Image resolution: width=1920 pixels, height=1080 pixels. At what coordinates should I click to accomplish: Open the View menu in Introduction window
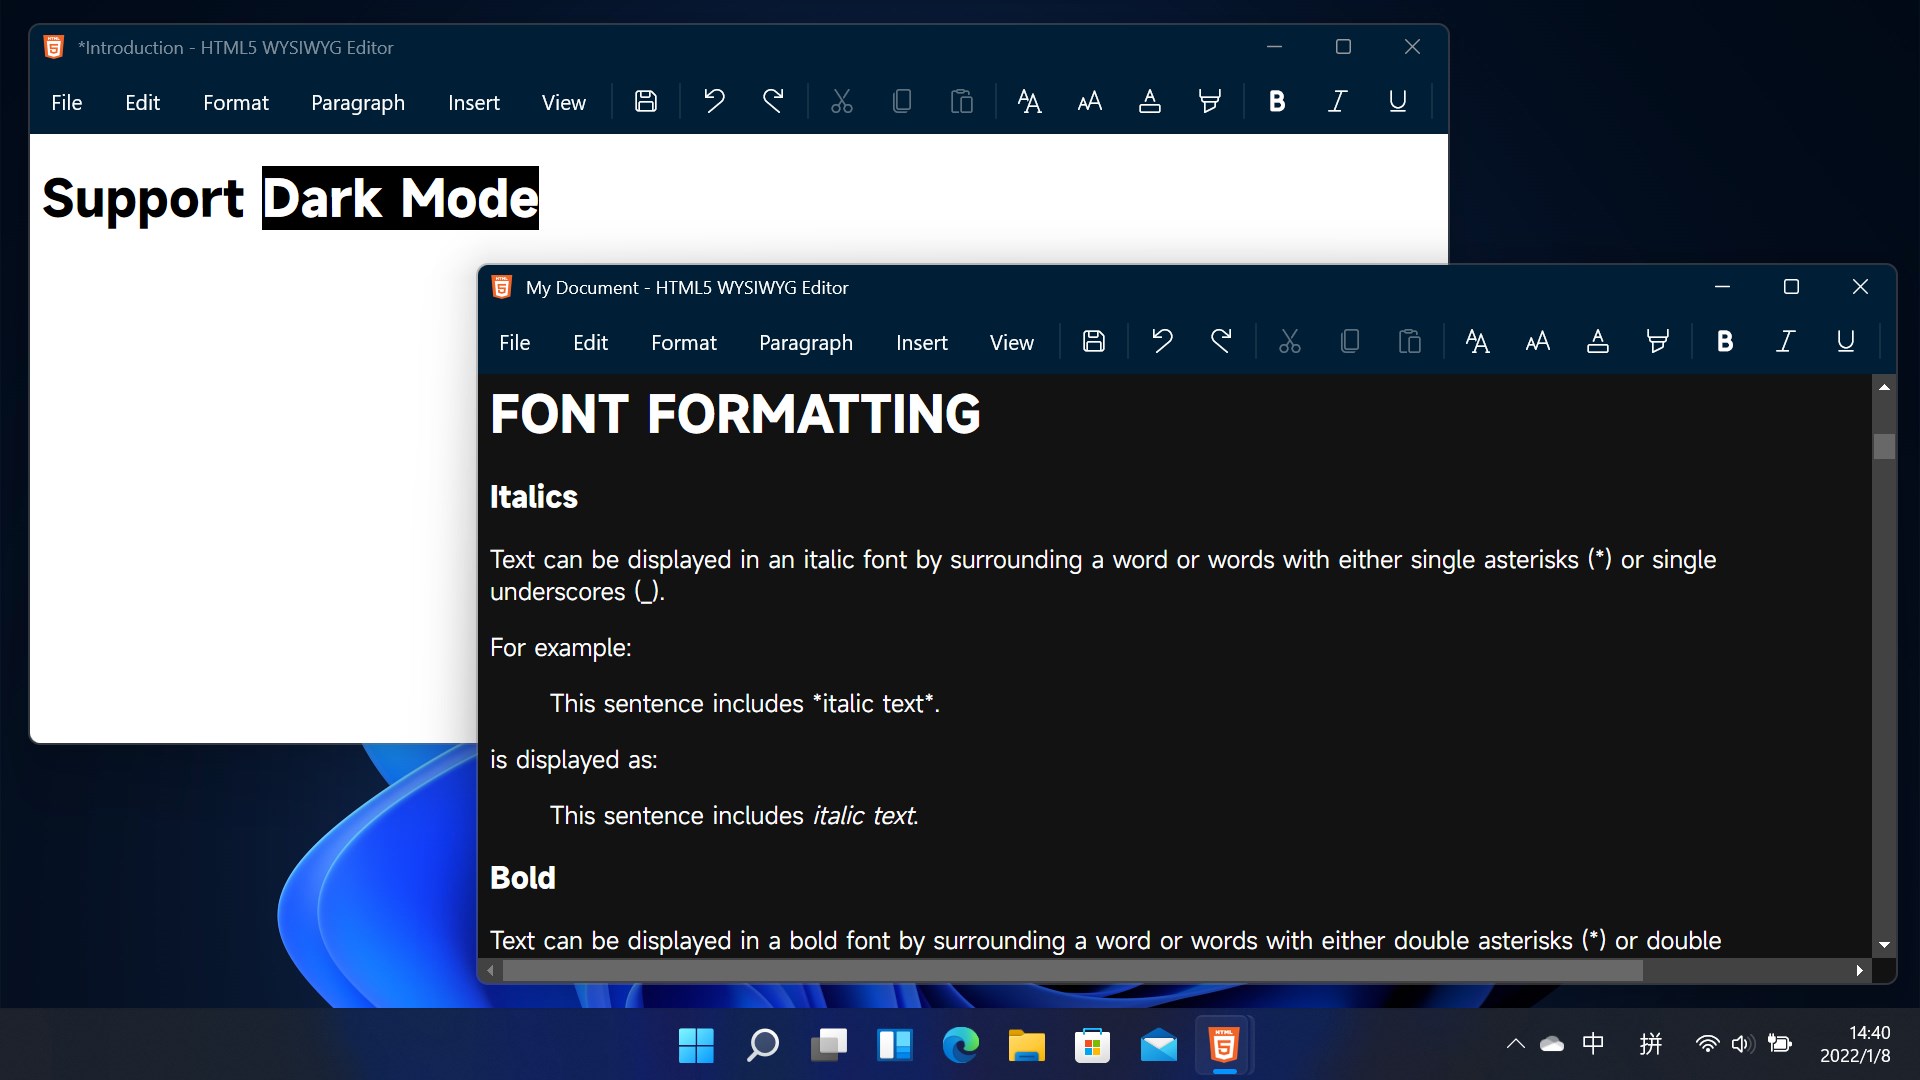pos(564,103)
